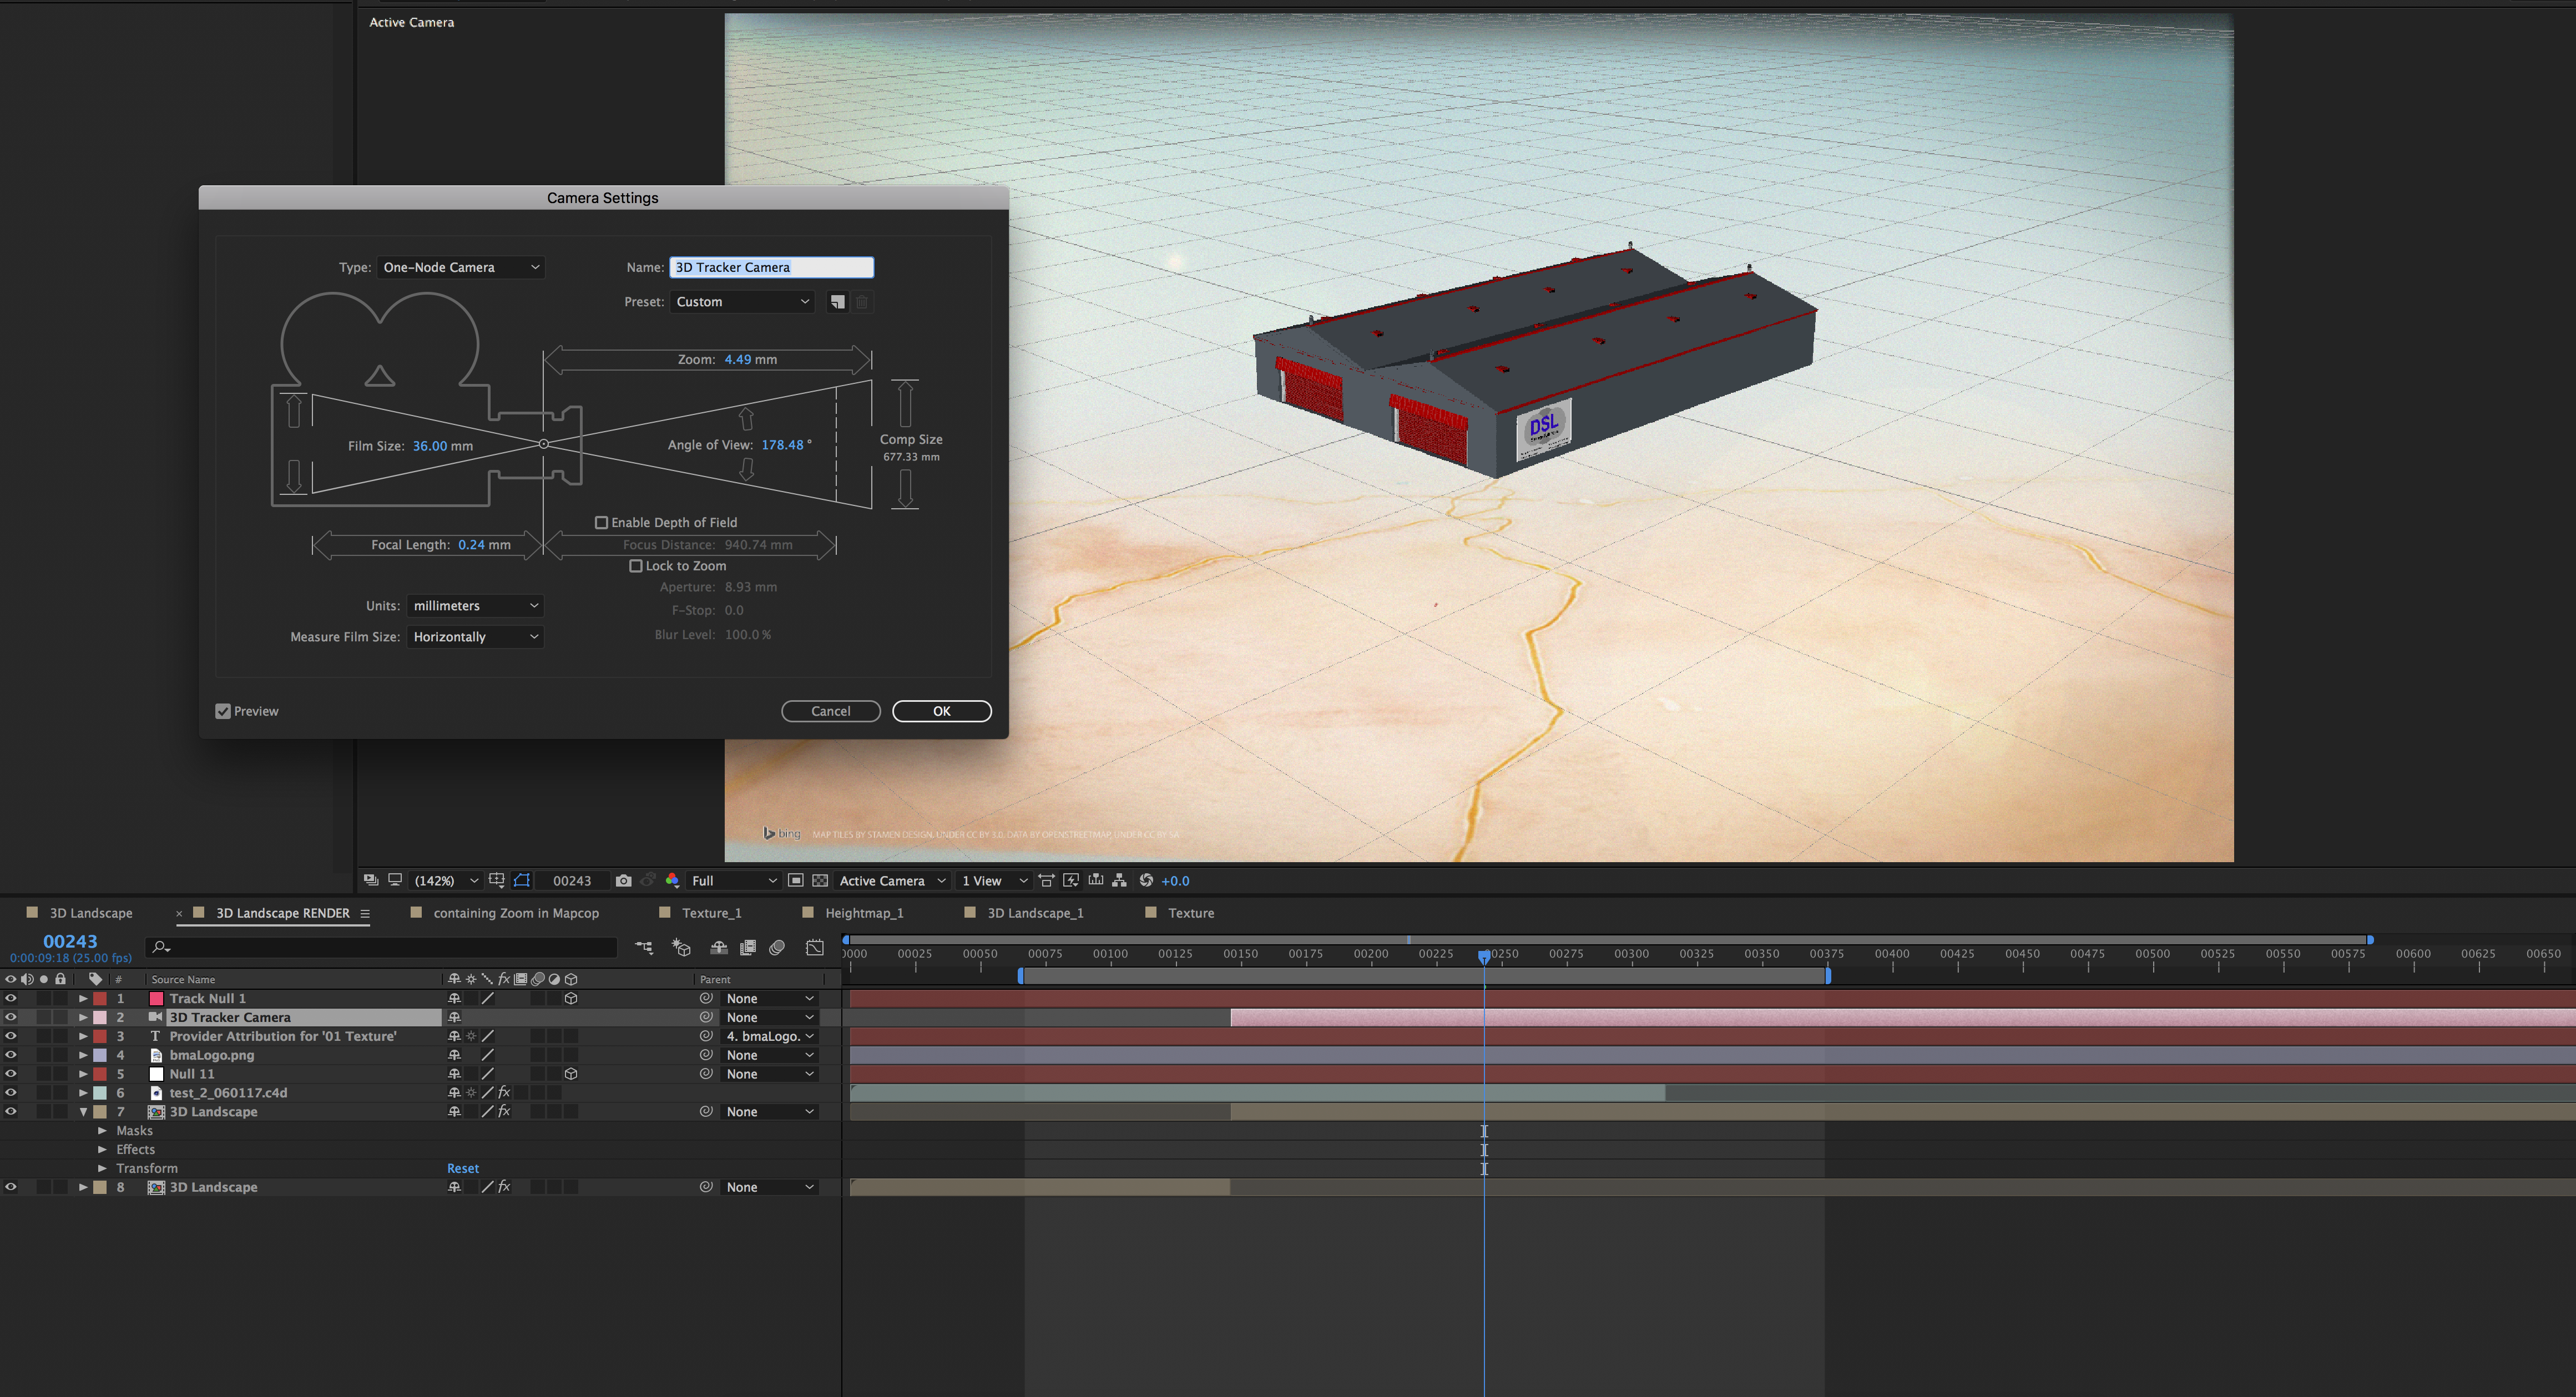Click the Draft 3D icon in timeline

tap(681, 947)
